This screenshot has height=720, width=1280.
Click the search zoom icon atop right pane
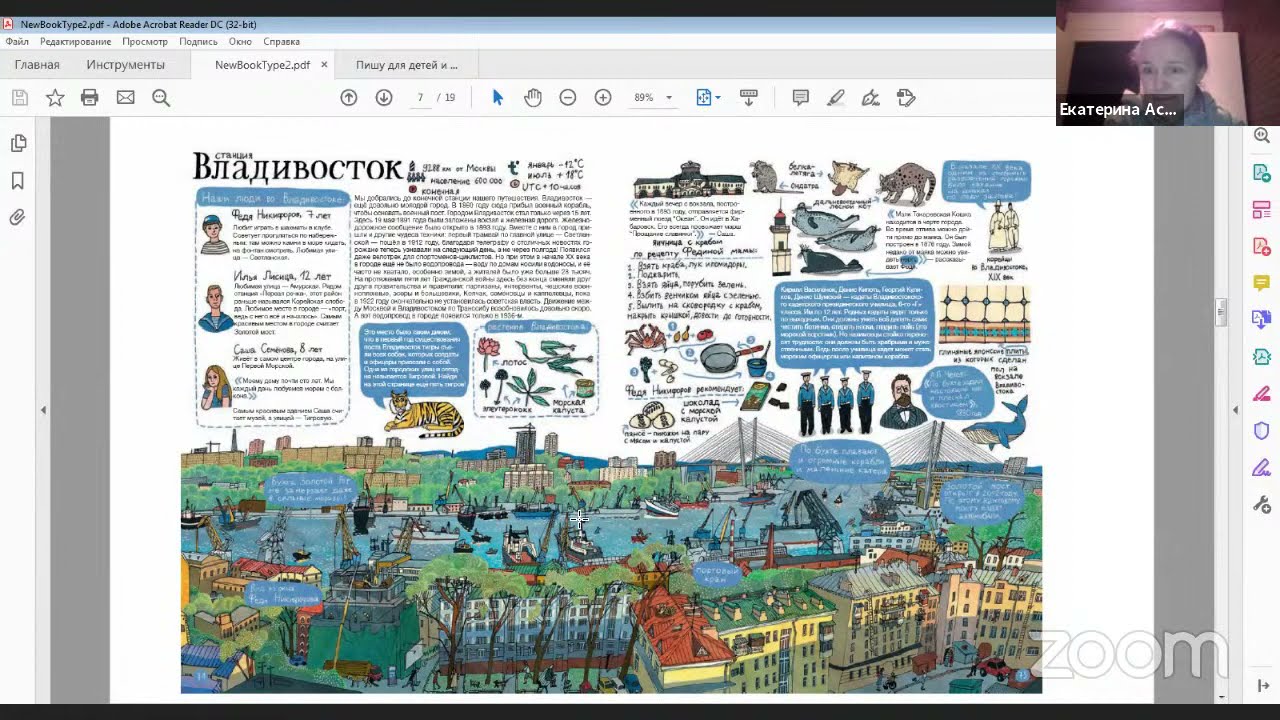tap(1262, 135)
